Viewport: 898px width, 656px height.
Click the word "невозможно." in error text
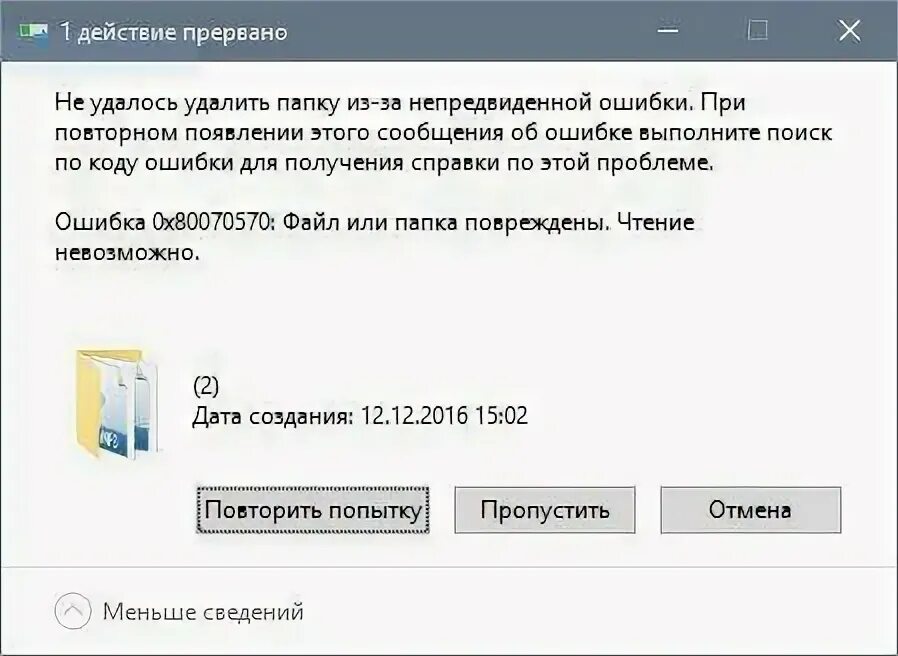click(128, 252)
